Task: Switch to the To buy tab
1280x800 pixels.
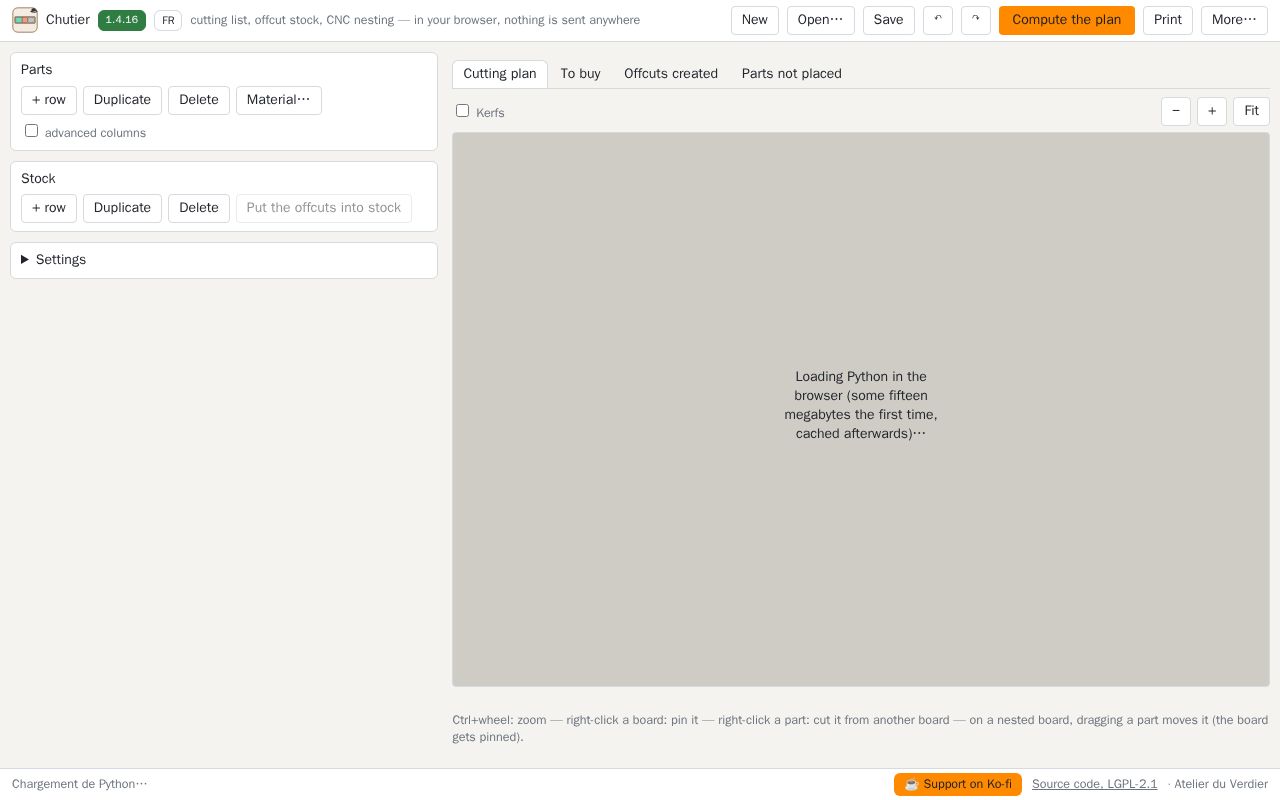Action: click(x=581, y=74)
